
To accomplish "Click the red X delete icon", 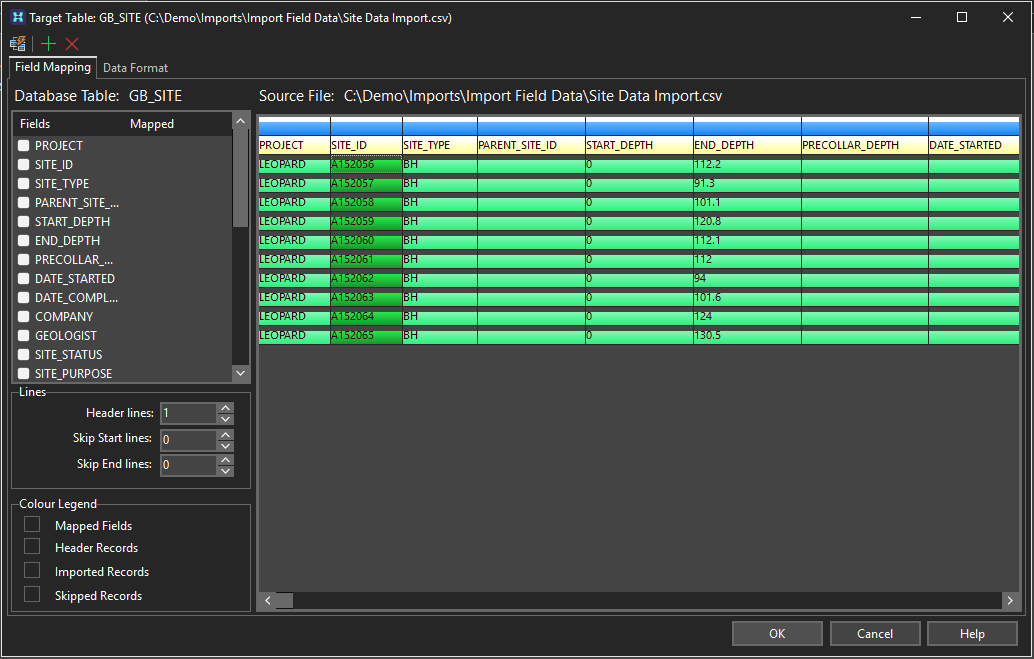I will click(72, 44).
